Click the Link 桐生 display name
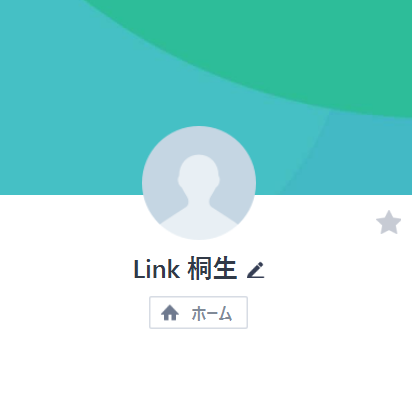The width and height of the screenshot is (412, 410). (x=185, y=269)
